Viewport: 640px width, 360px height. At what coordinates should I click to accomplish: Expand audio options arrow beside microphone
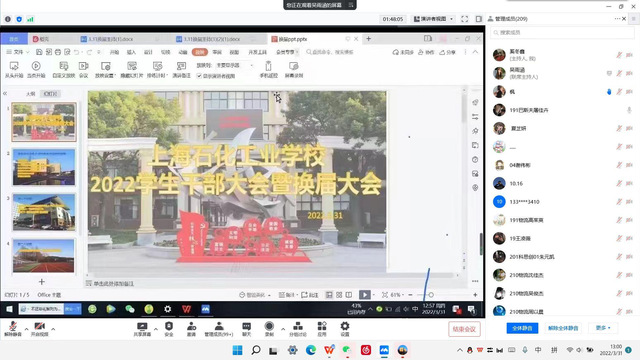(x=27, y=329)
